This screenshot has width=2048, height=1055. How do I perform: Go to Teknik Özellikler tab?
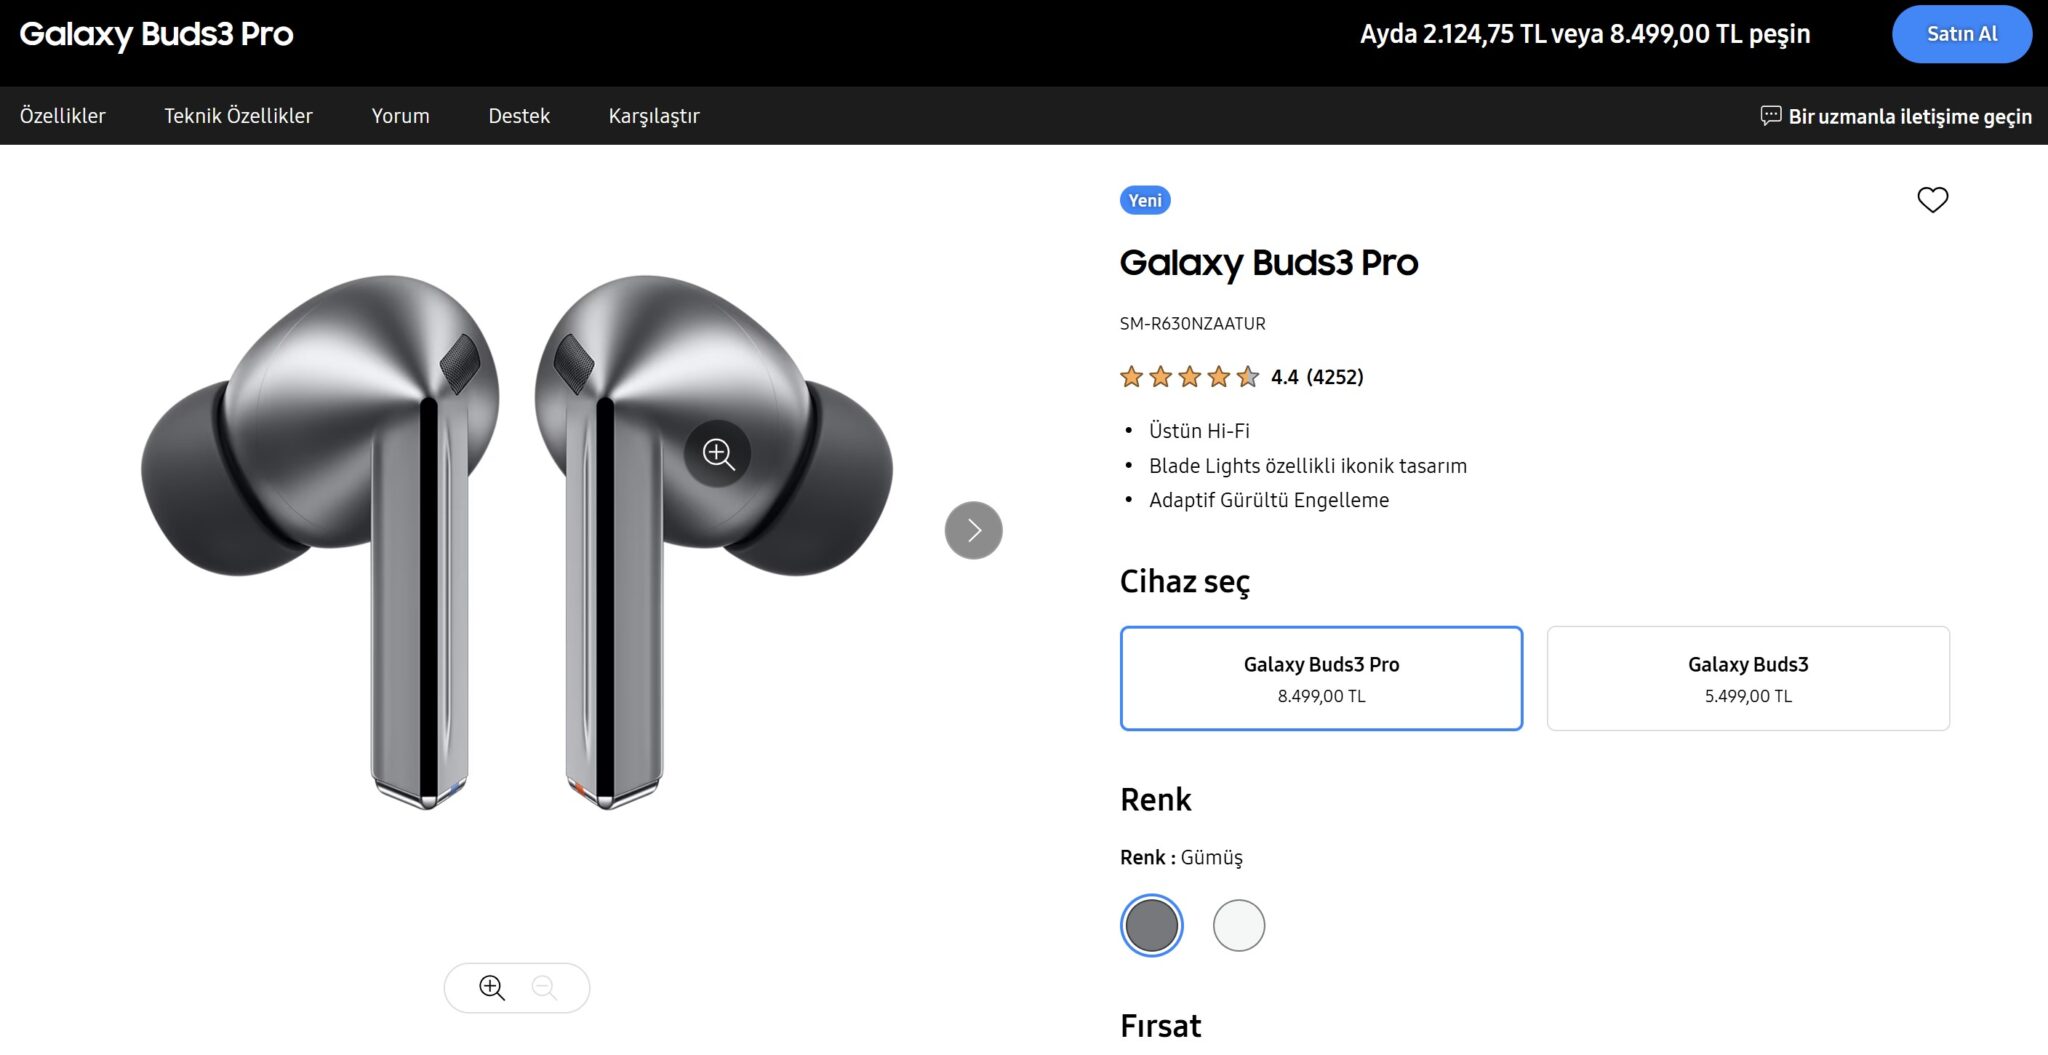(238, 116)
